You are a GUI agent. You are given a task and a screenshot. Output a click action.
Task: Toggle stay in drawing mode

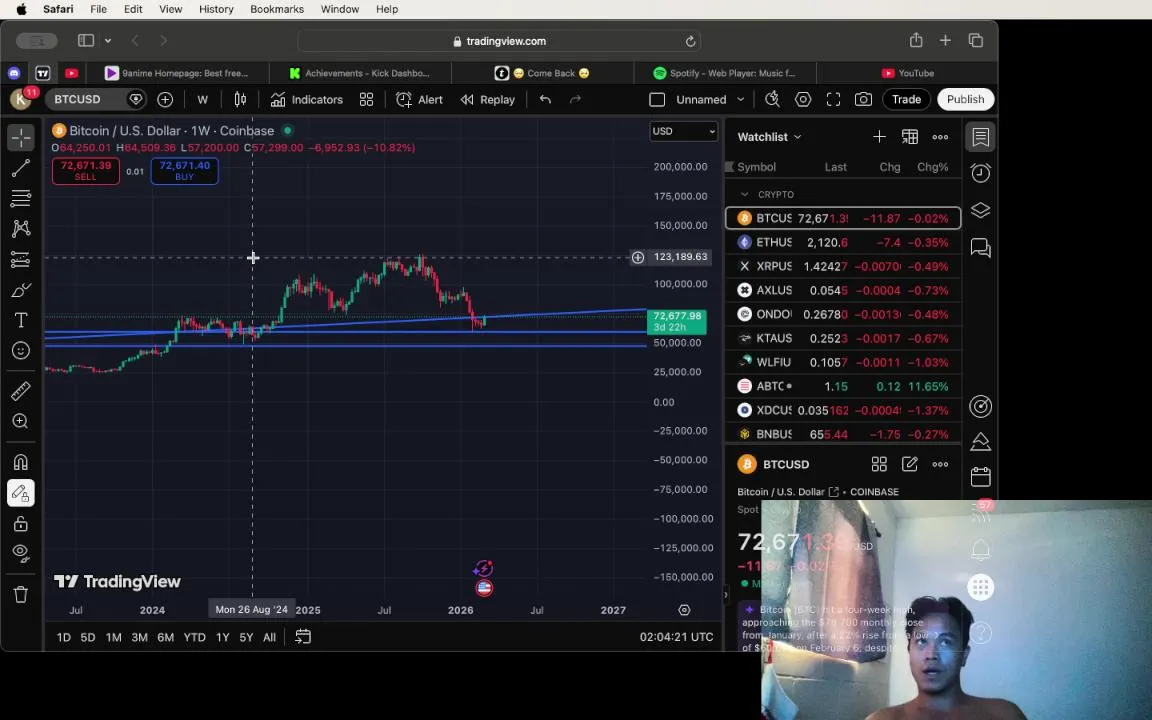(21, 493)
